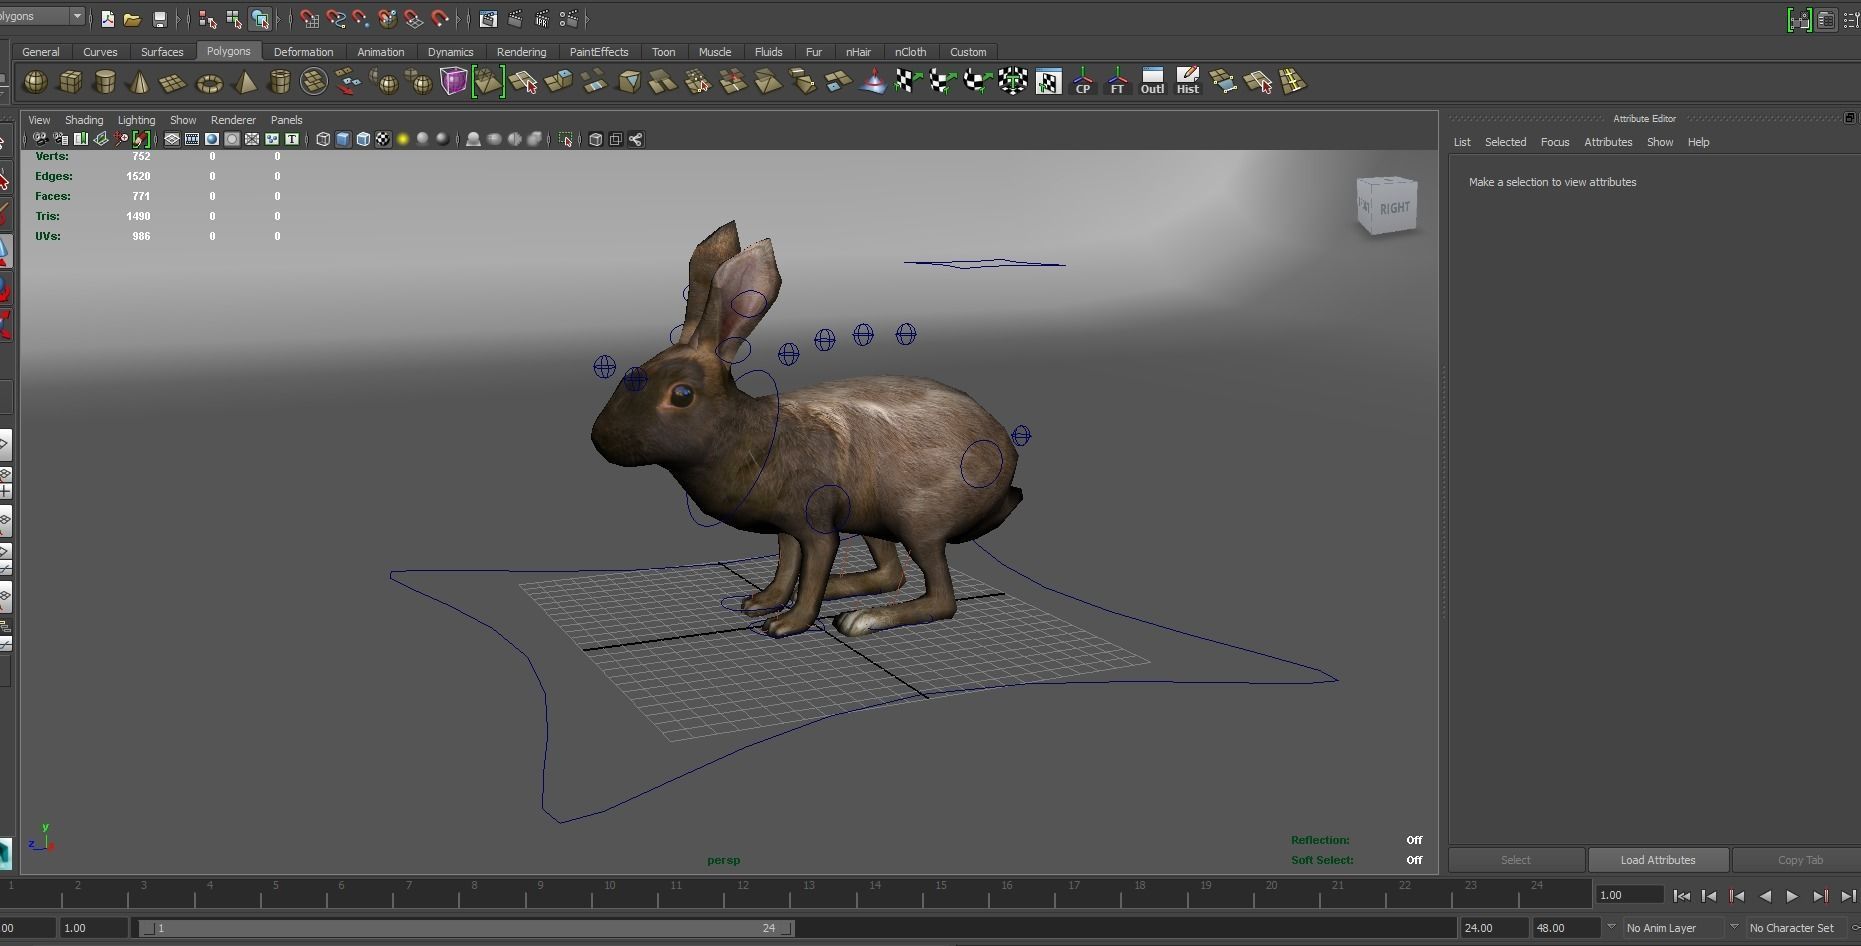Switch to the Surfaces shelf tab

coord(162,52)
